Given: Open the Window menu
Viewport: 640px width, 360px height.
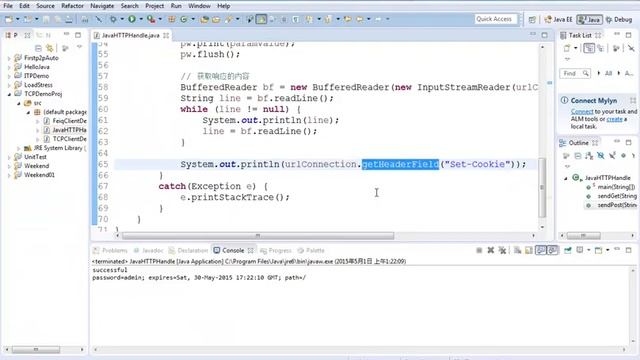Looking at the screenshot, I should tap(199, 6).
